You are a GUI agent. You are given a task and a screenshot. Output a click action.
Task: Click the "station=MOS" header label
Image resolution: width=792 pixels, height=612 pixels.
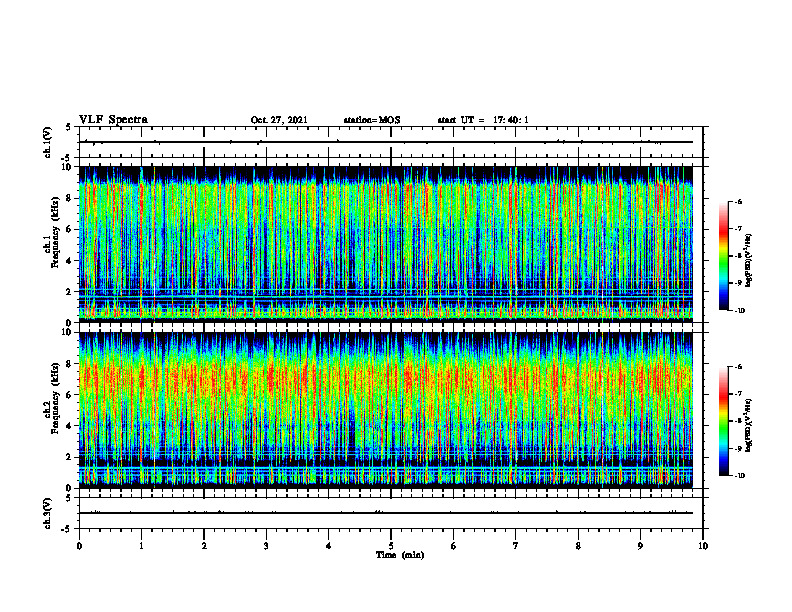372,120
